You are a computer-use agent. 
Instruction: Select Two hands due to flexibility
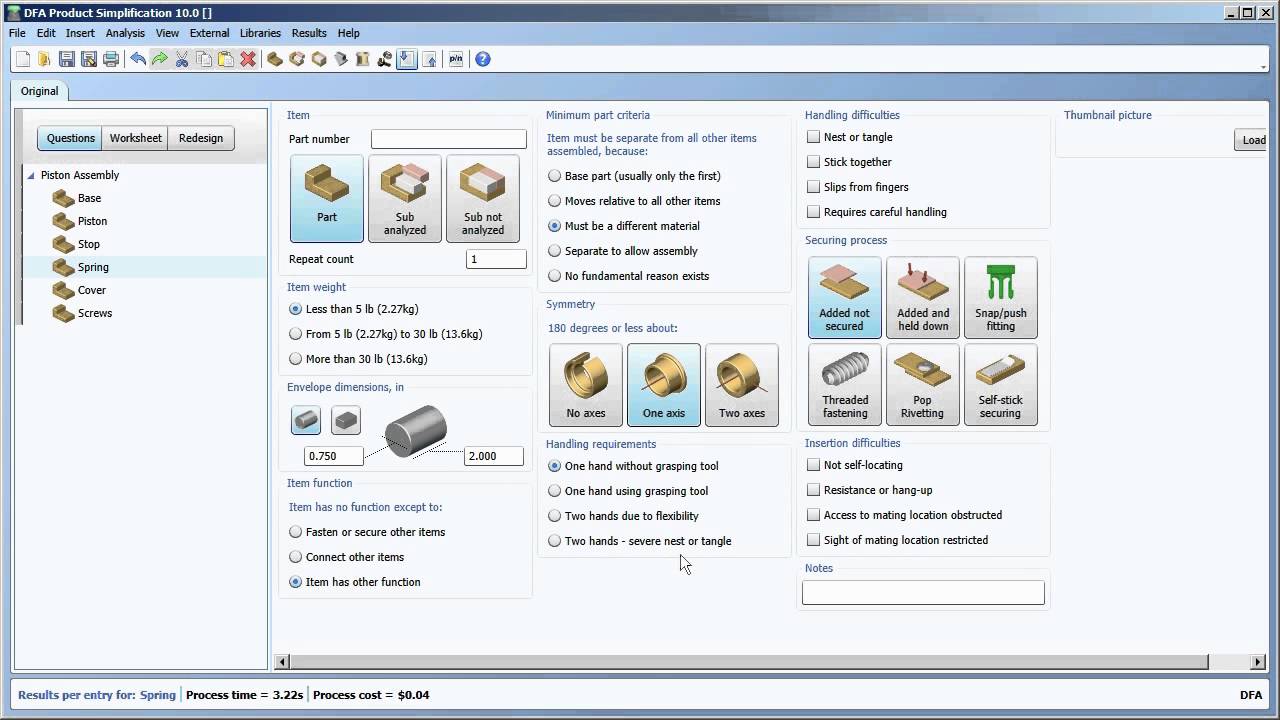point(623,516)
